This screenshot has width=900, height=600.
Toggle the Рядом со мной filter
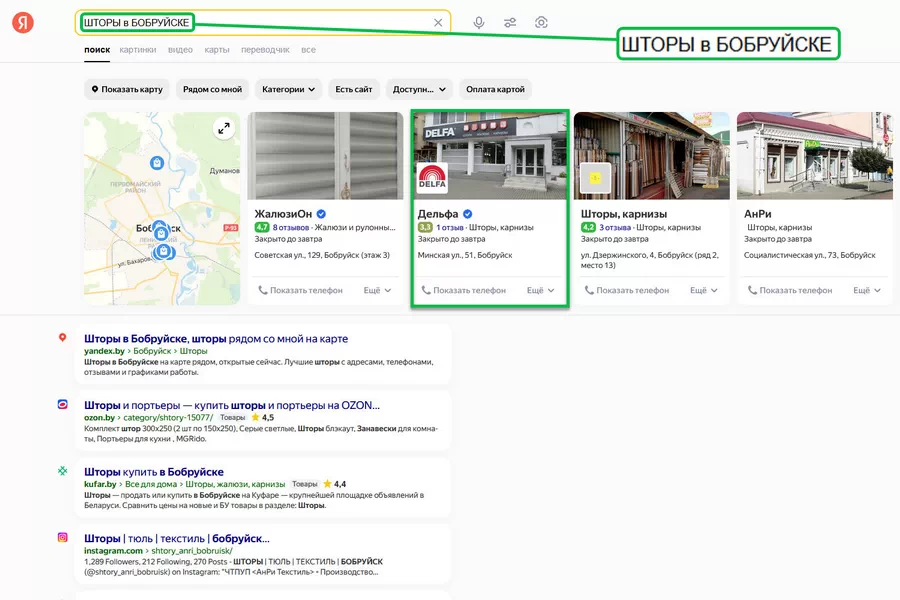212,89
